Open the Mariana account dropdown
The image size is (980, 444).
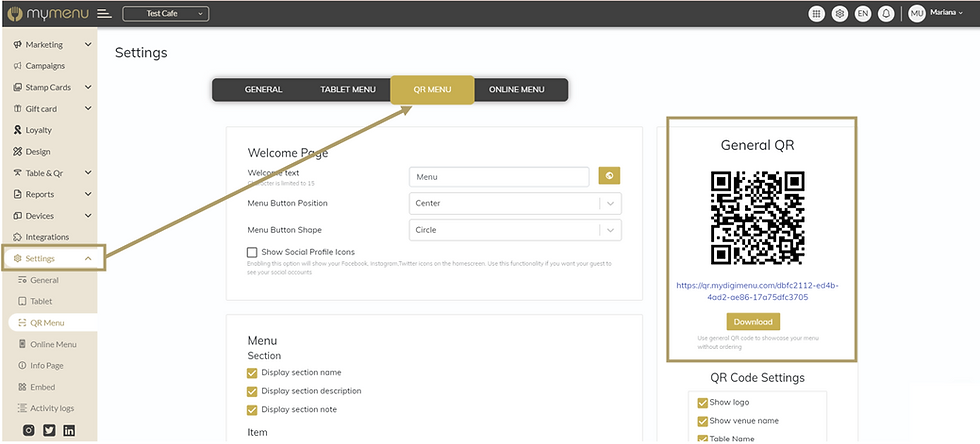tap(946, 13)
